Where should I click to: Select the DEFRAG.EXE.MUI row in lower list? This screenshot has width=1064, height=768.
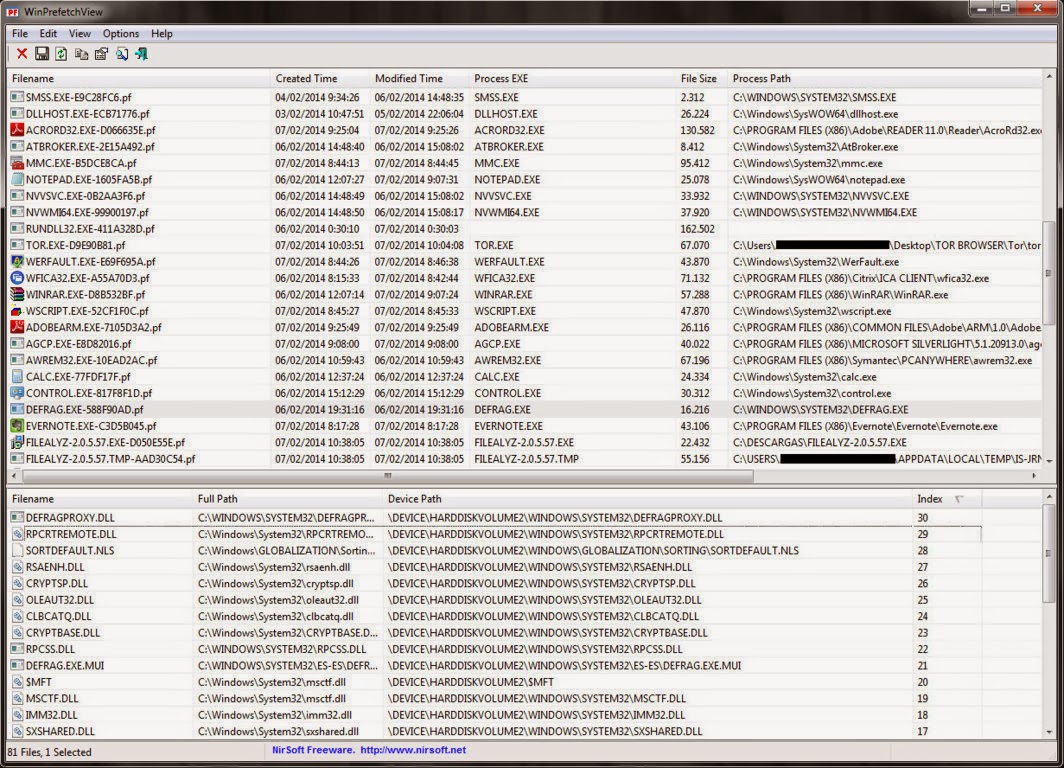pos(495,666)
